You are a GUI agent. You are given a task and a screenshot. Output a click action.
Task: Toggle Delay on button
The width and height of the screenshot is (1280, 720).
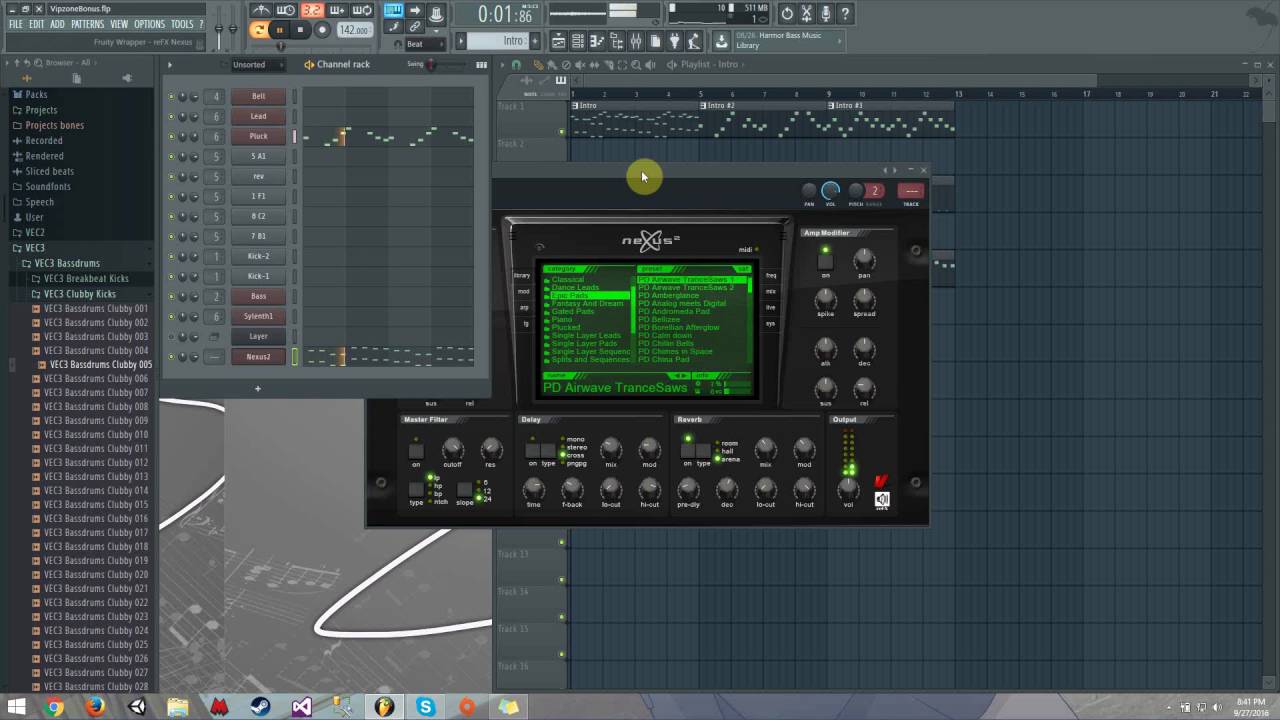[x=532, y=451]
